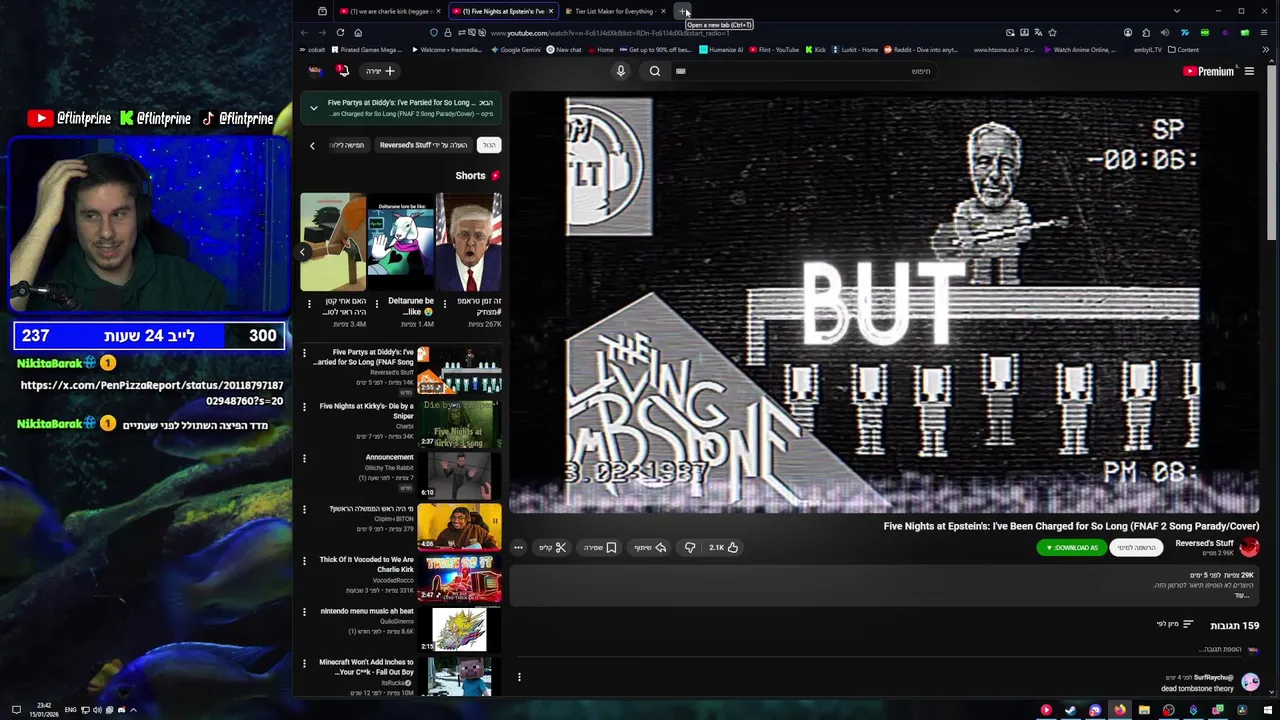Open the 'Google Gemini' bookmark
The height and width of the screenshot is (720, 1280).
516,49
